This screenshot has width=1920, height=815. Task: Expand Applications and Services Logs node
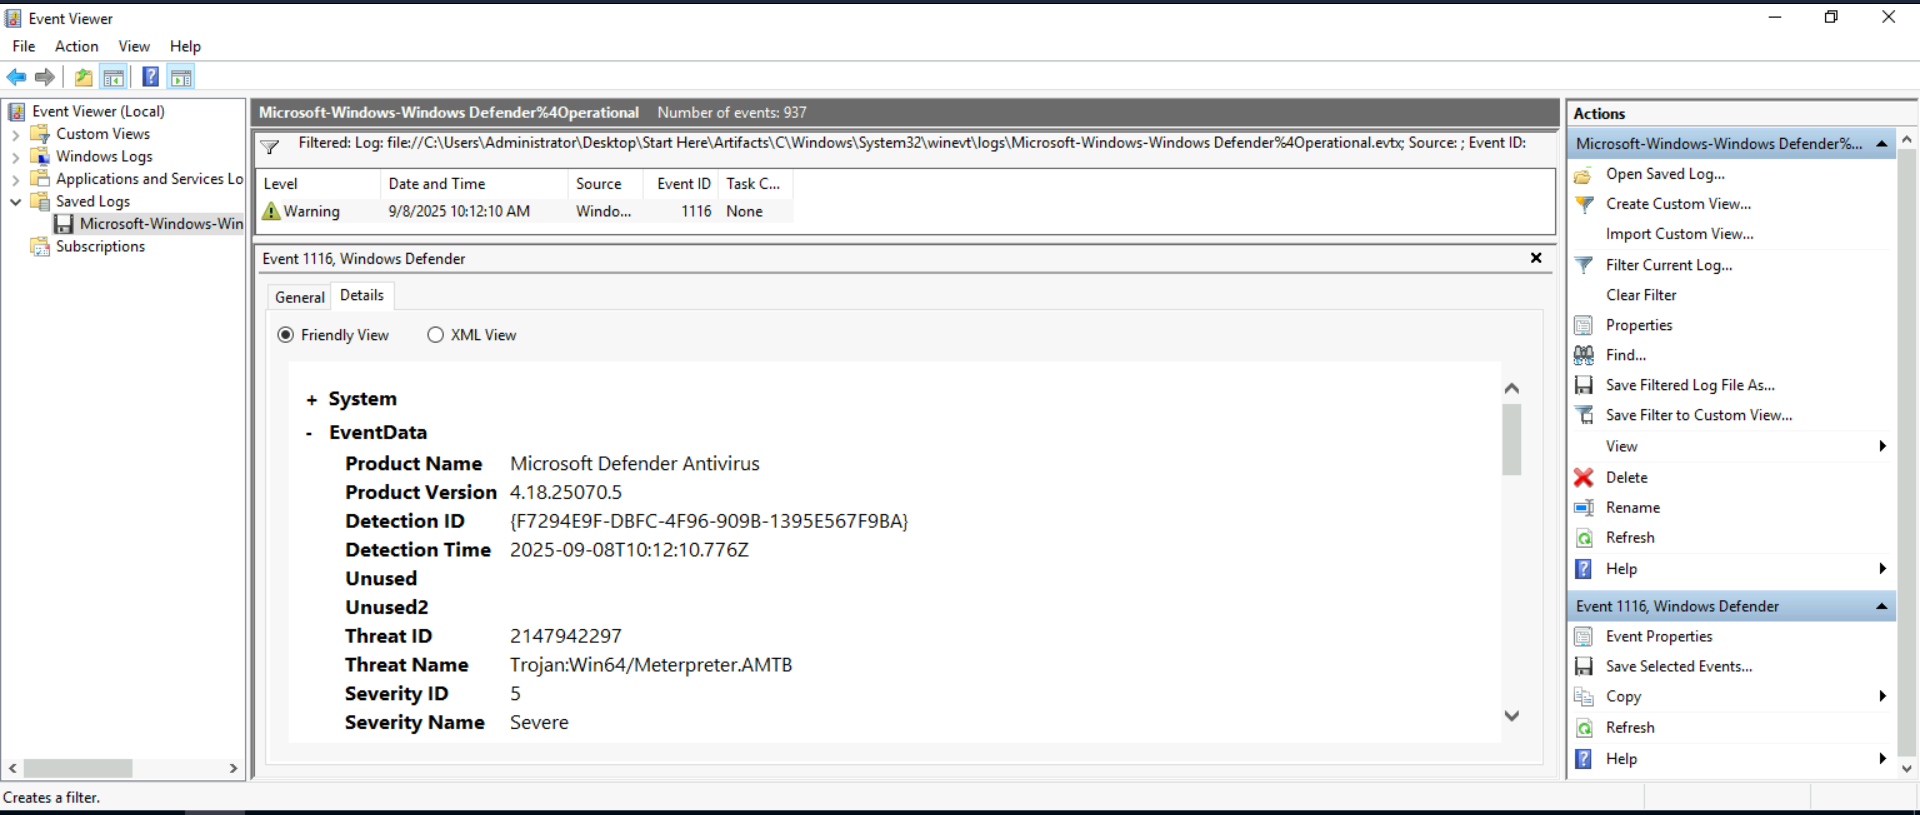point(15,179)
